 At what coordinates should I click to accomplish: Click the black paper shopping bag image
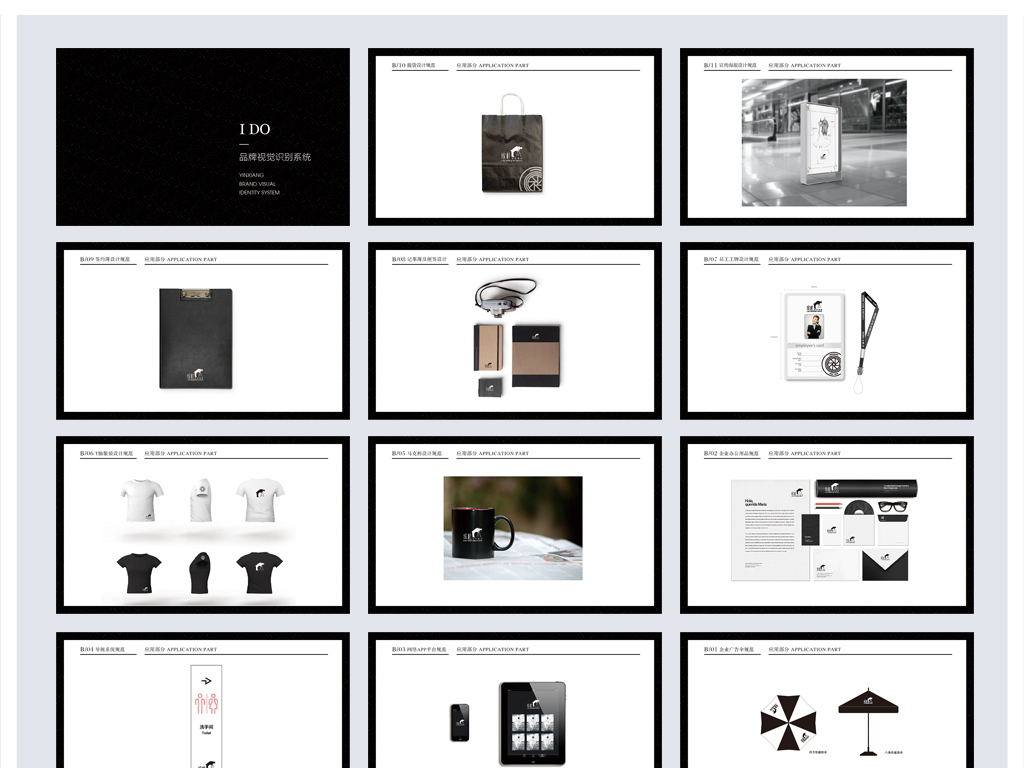click(512, 144)
